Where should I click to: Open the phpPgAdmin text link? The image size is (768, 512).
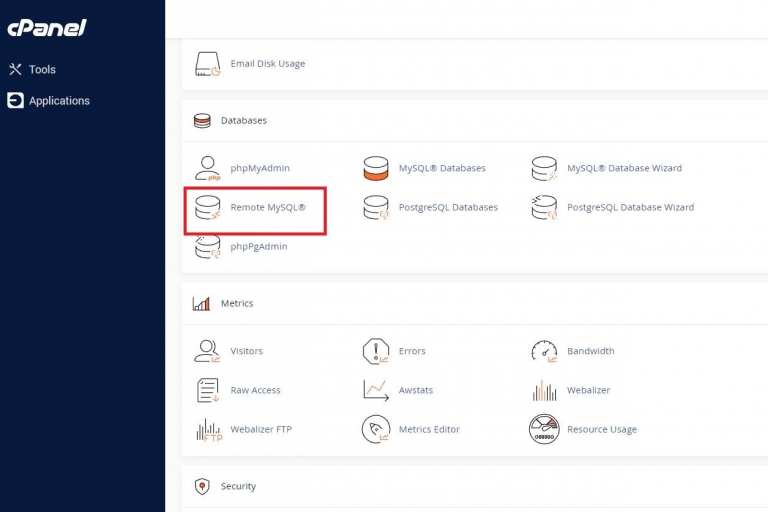259,246
